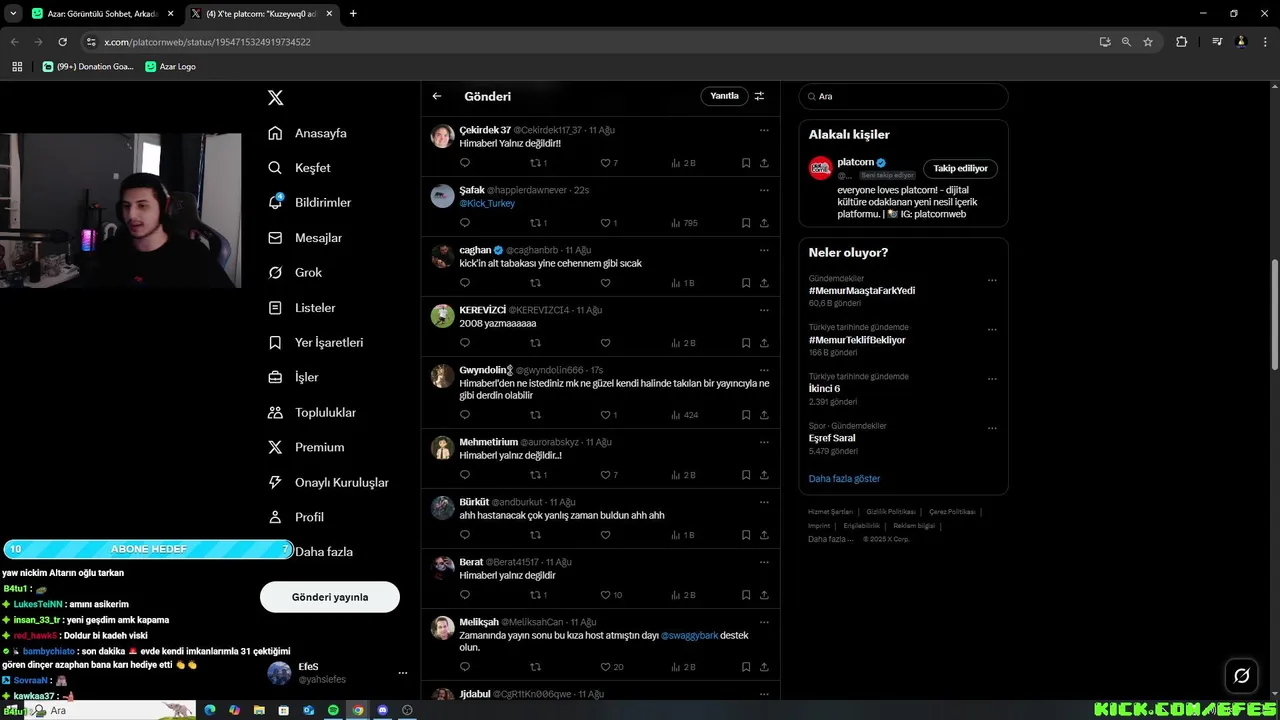
Task: Repost KEREVİZCİ's reply
Action: pos(535,343)
